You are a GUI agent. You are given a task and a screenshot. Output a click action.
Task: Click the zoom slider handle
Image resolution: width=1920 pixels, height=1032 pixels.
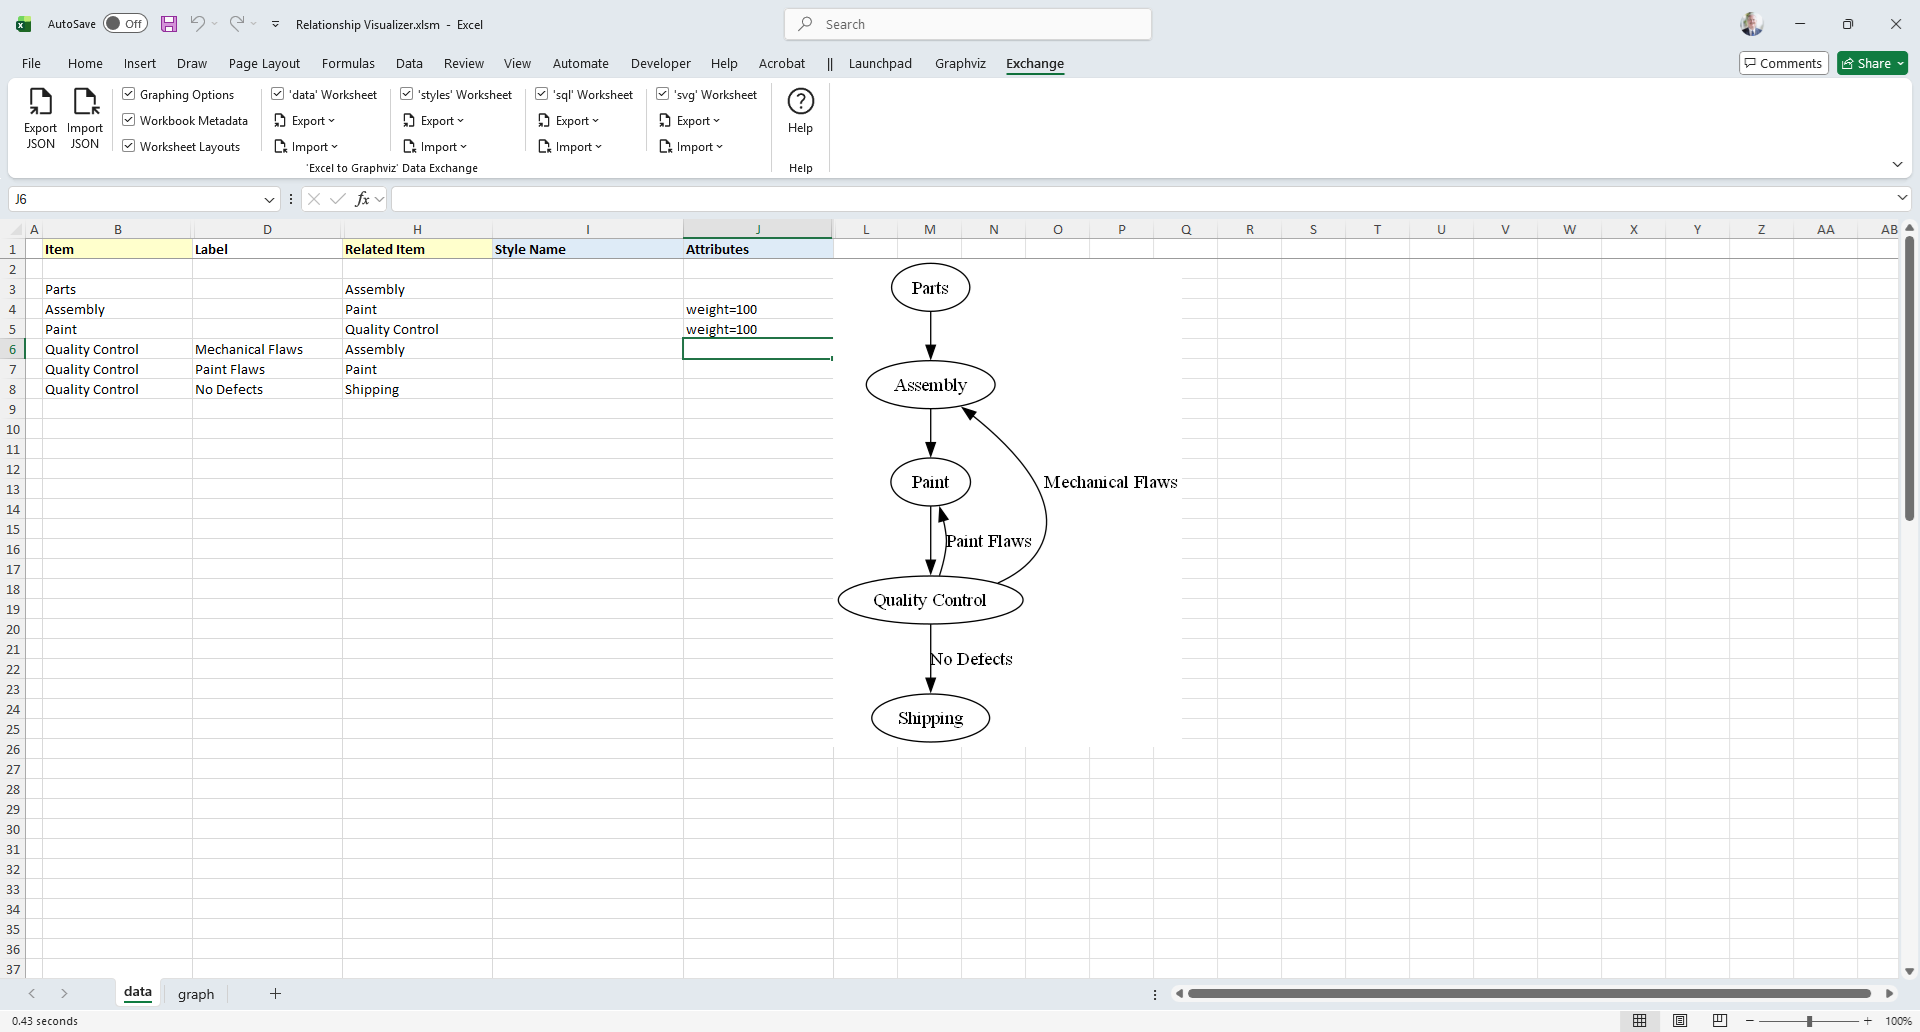1809,1021
